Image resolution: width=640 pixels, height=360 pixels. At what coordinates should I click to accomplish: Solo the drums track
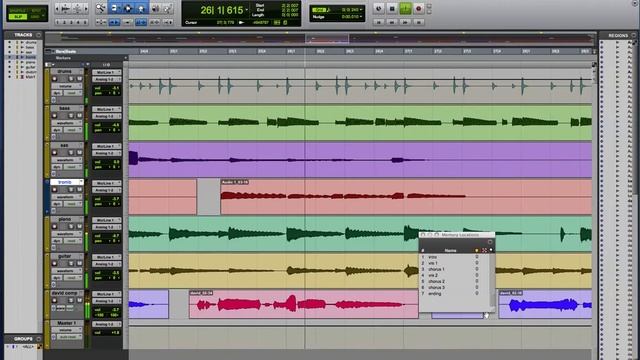click(x=71, y=79)
